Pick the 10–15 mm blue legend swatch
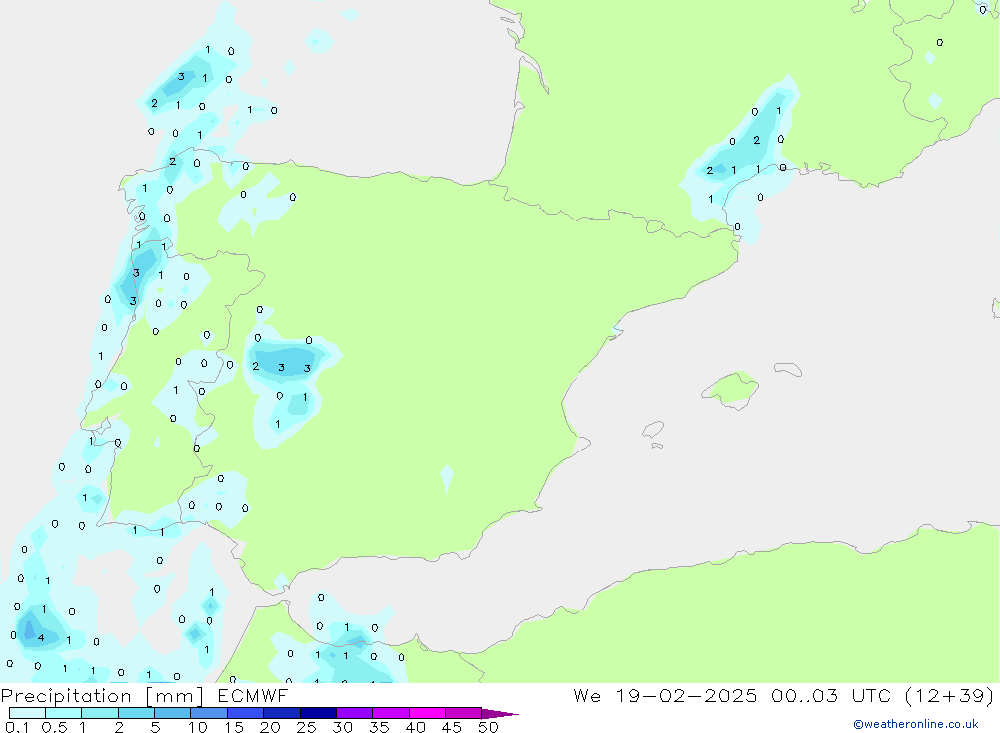 209,713
